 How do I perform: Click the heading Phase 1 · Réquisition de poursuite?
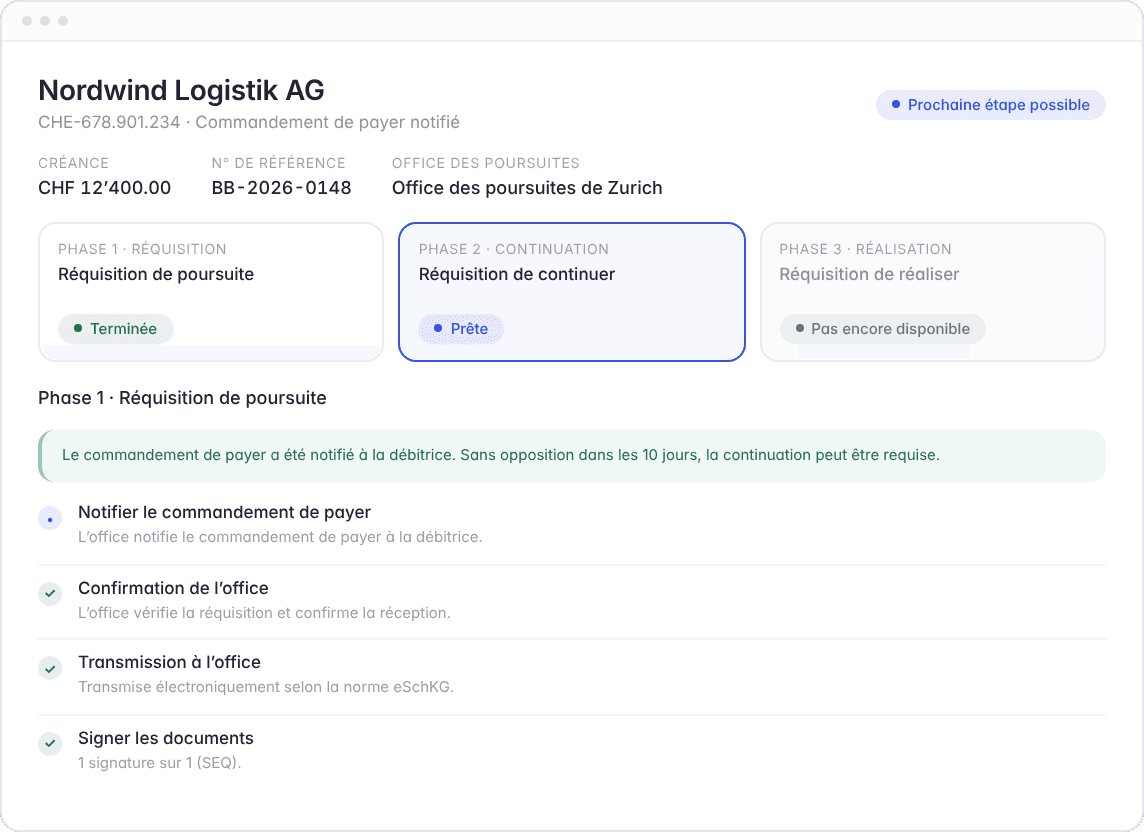pyautogui.click(x=182, y=398)
